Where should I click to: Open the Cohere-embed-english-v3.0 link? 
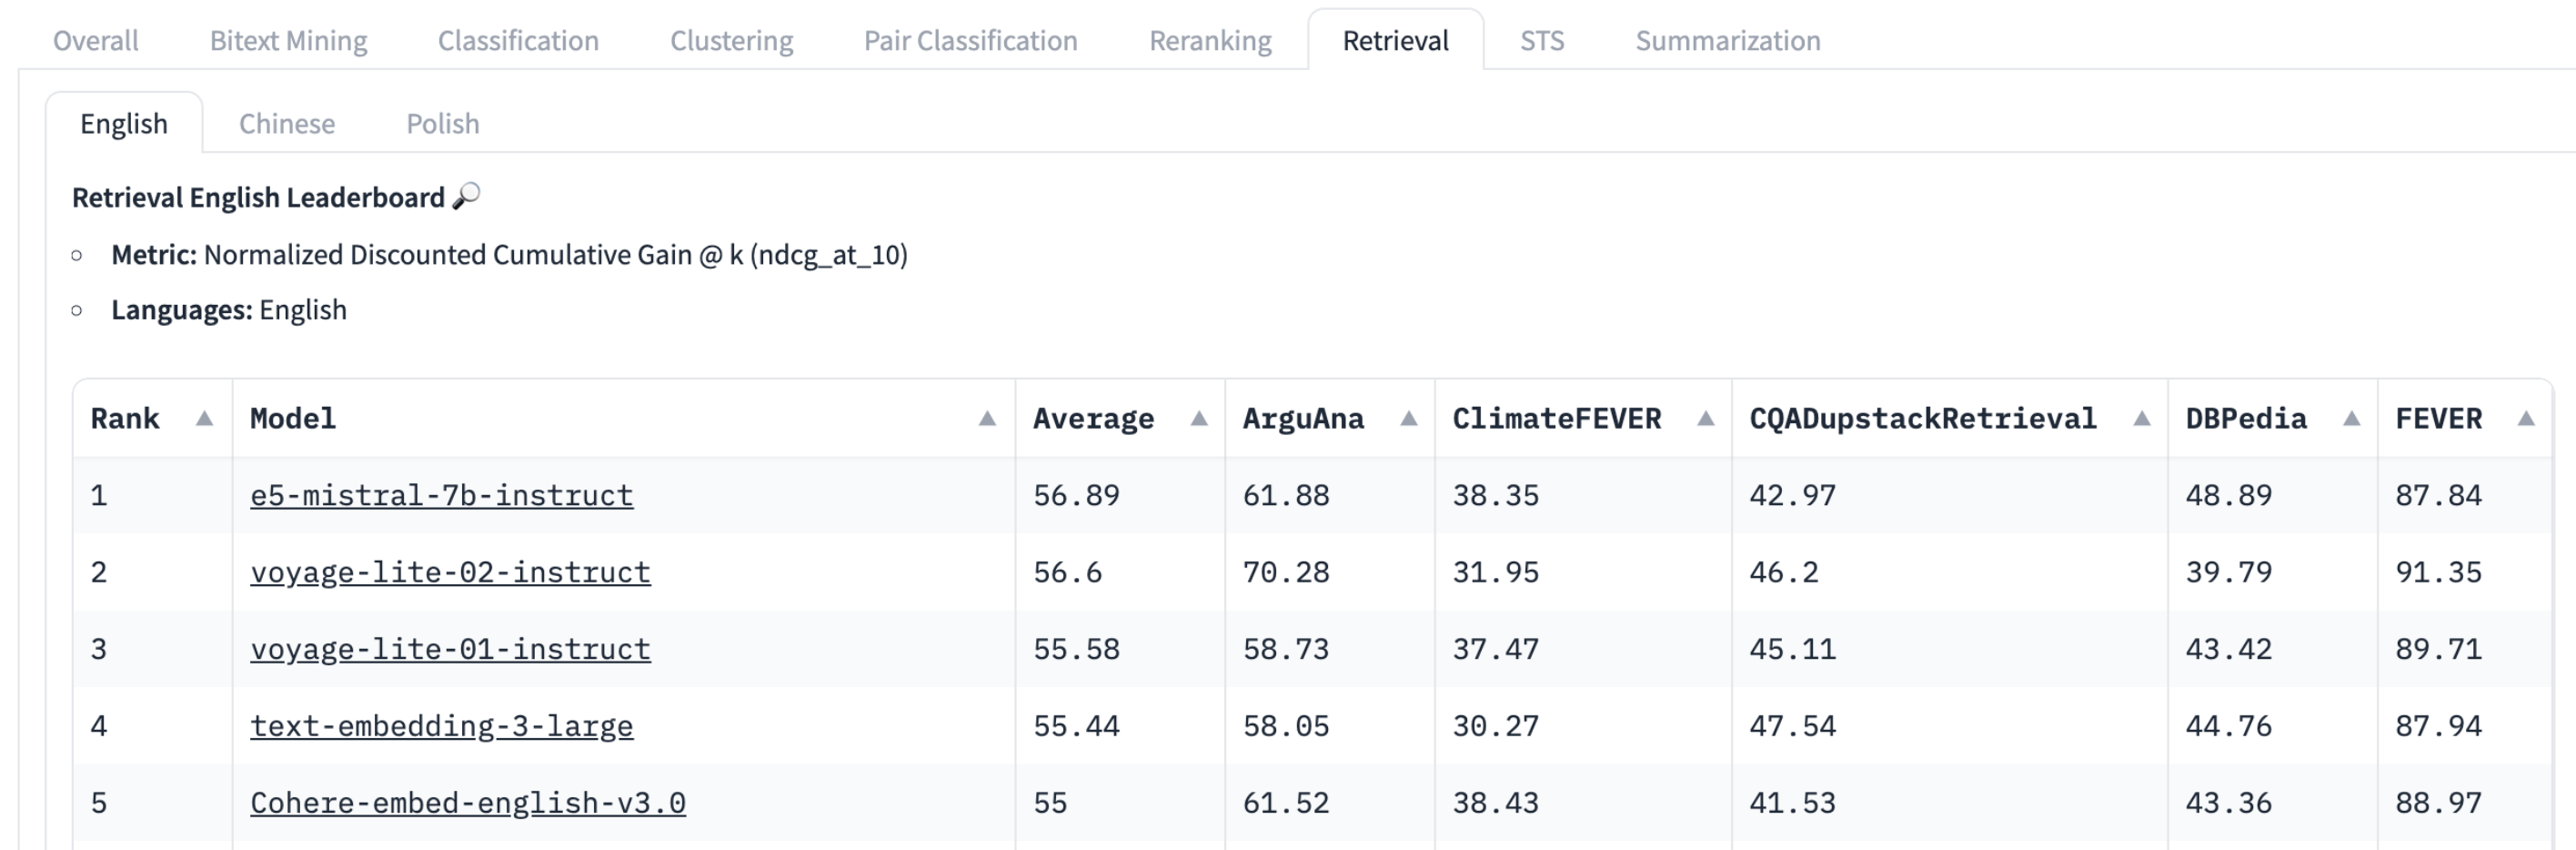(x=468, y=804)
